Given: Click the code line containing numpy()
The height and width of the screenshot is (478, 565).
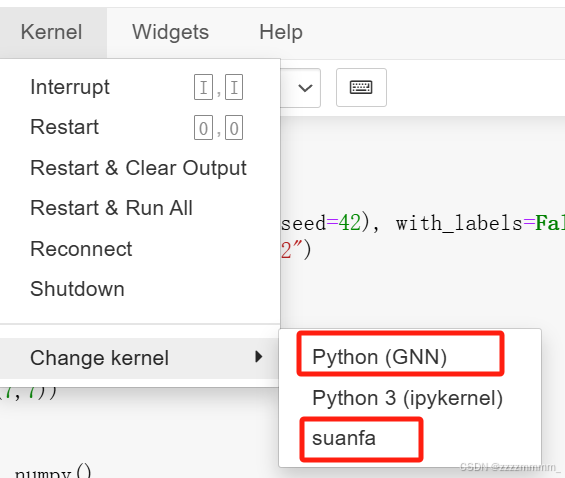Looking at the screenshot, I should tap(53, 471).
